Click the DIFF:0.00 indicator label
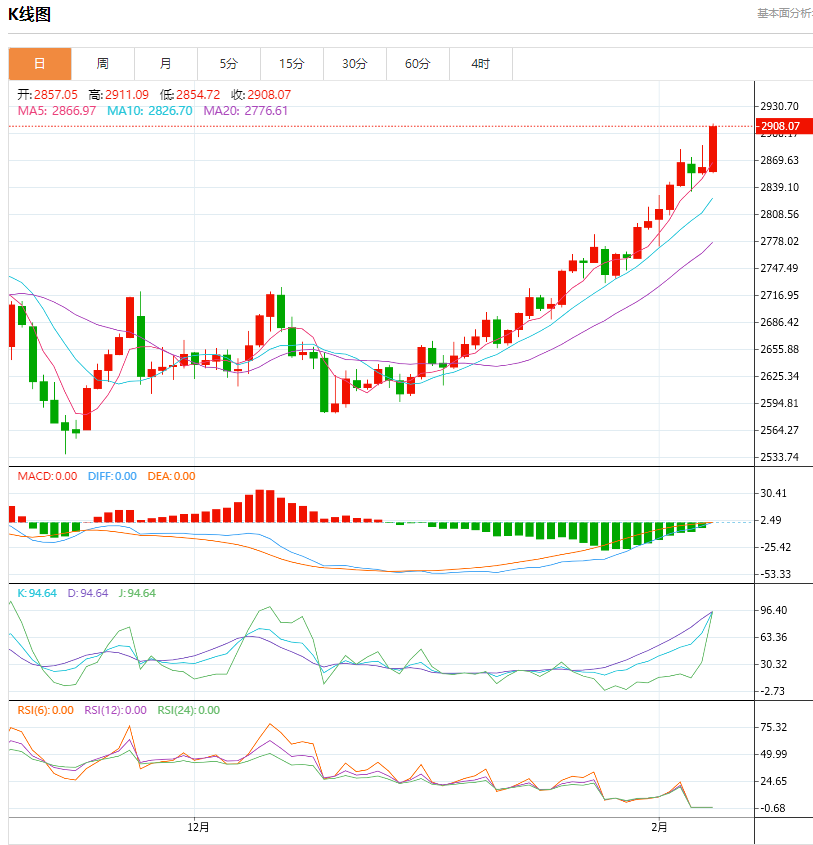813x845 pixels. coord(112,476)
